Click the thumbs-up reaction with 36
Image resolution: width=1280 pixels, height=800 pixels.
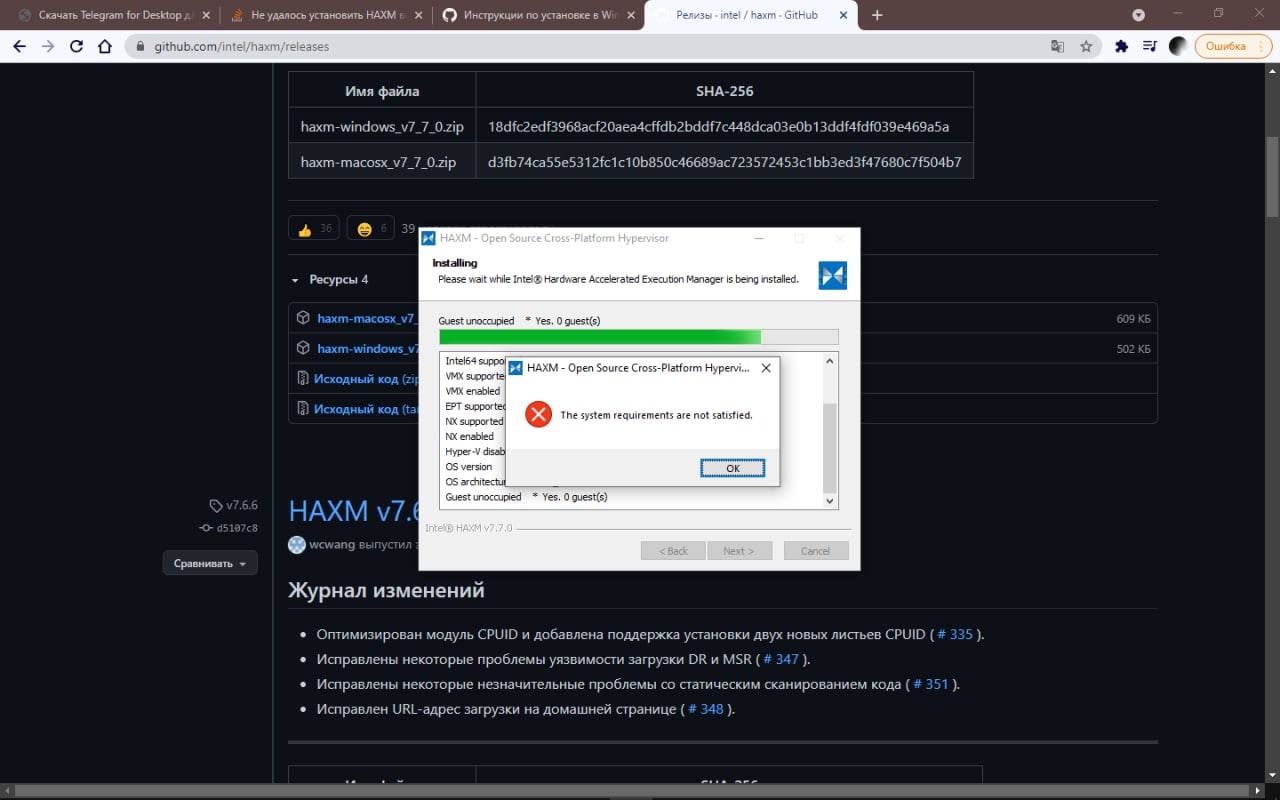(314, 228)
